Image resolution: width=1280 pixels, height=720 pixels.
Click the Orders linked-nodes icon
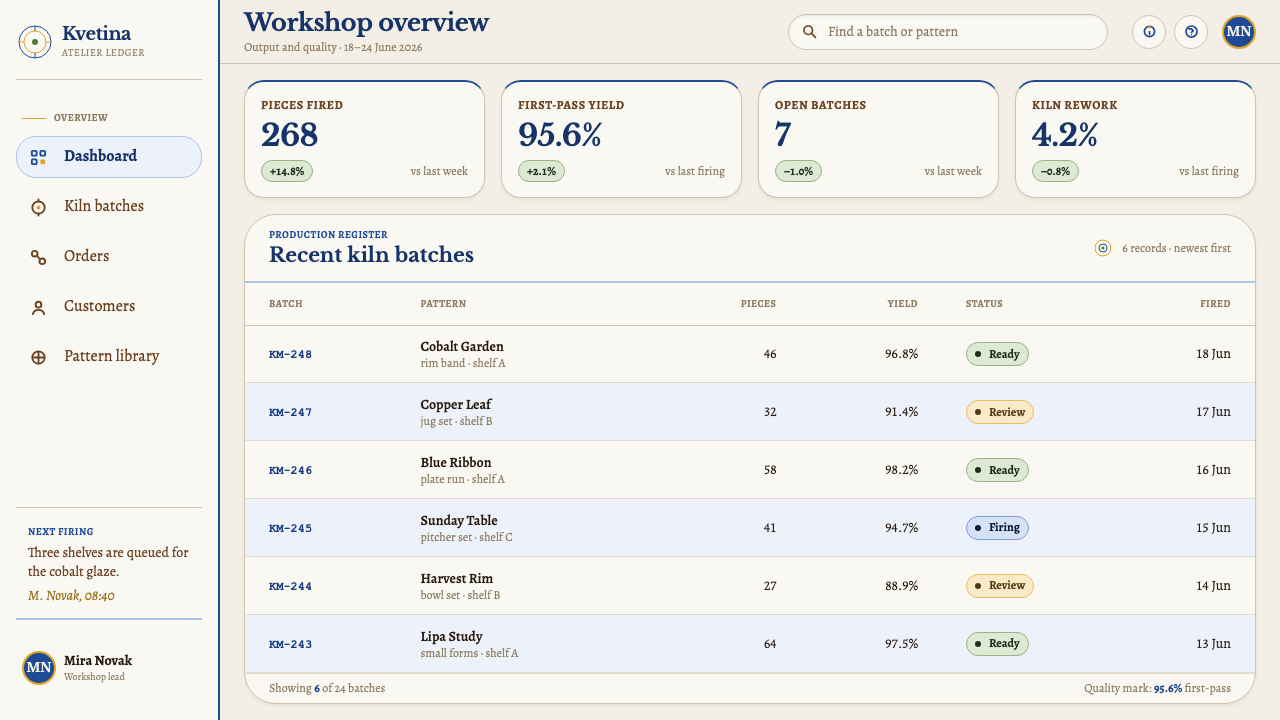(38, 257)
